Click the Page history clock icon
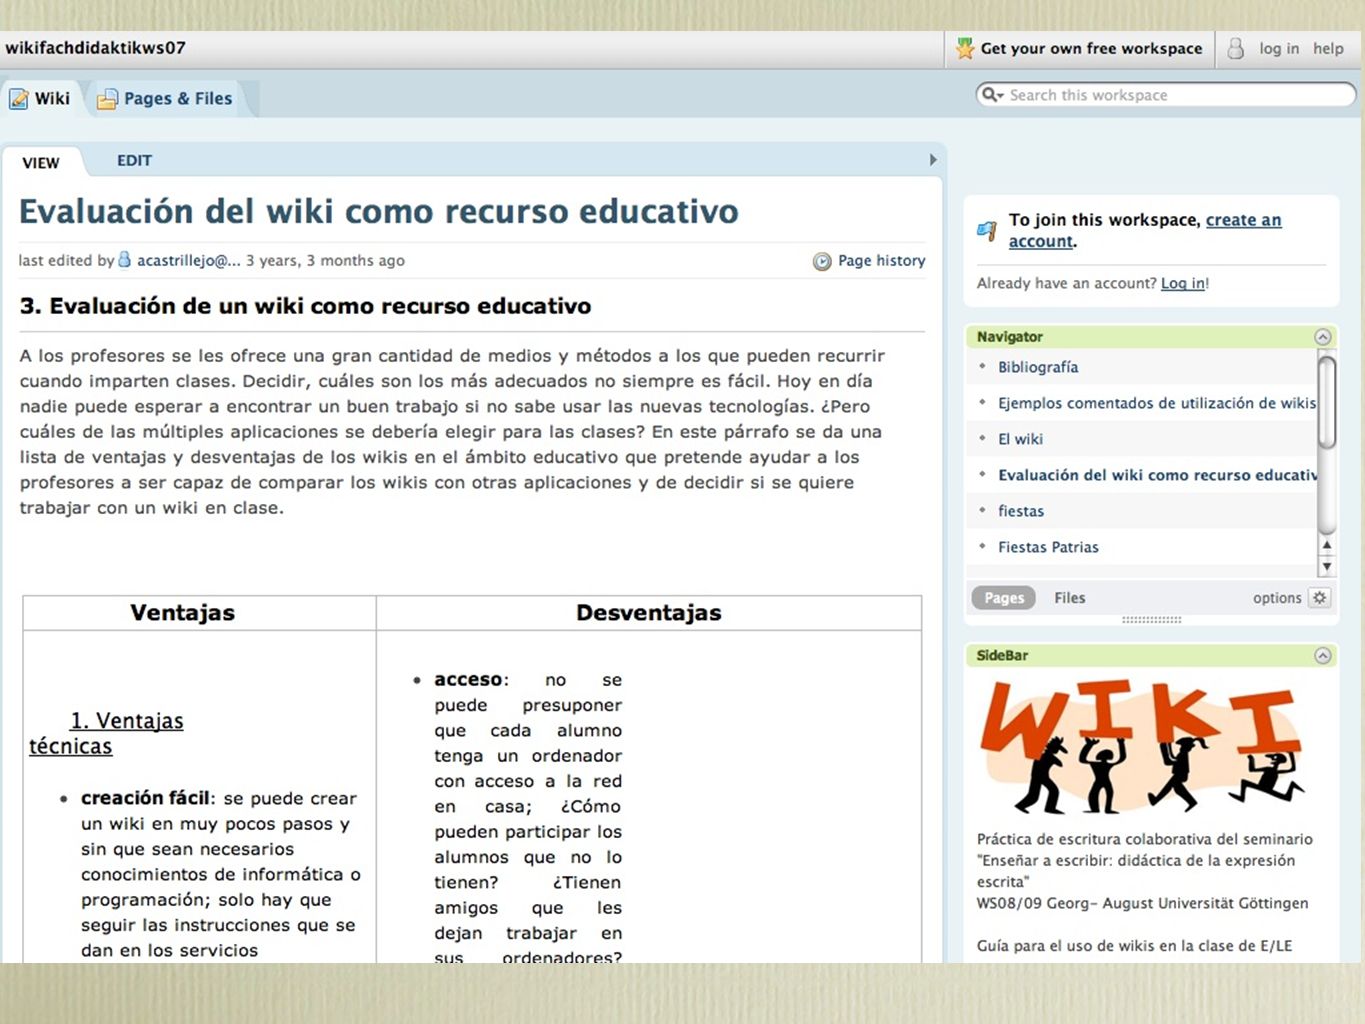This screenshot has width=1365, height=1024. point(822,261)
